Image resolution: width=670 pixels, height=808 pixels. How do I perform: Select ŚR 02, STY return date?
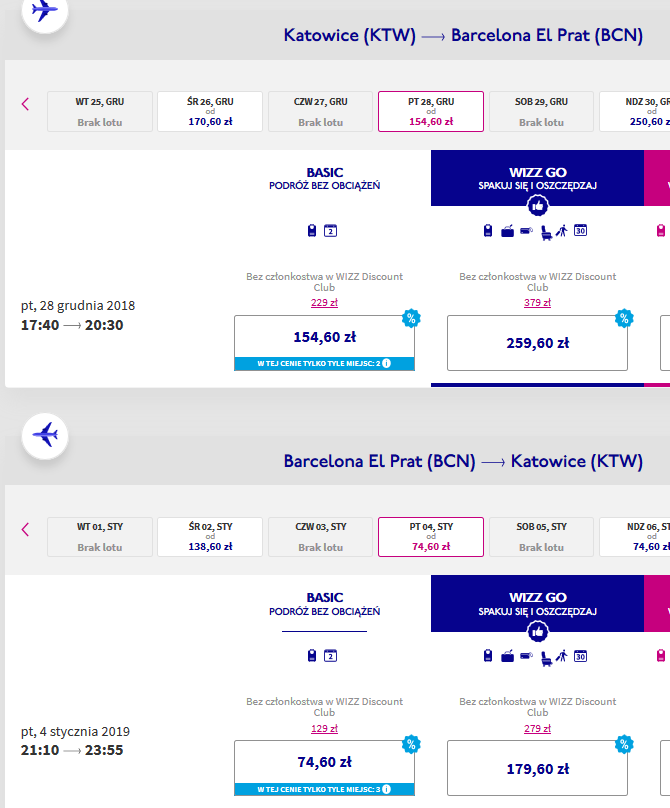(x=210, y=537)
